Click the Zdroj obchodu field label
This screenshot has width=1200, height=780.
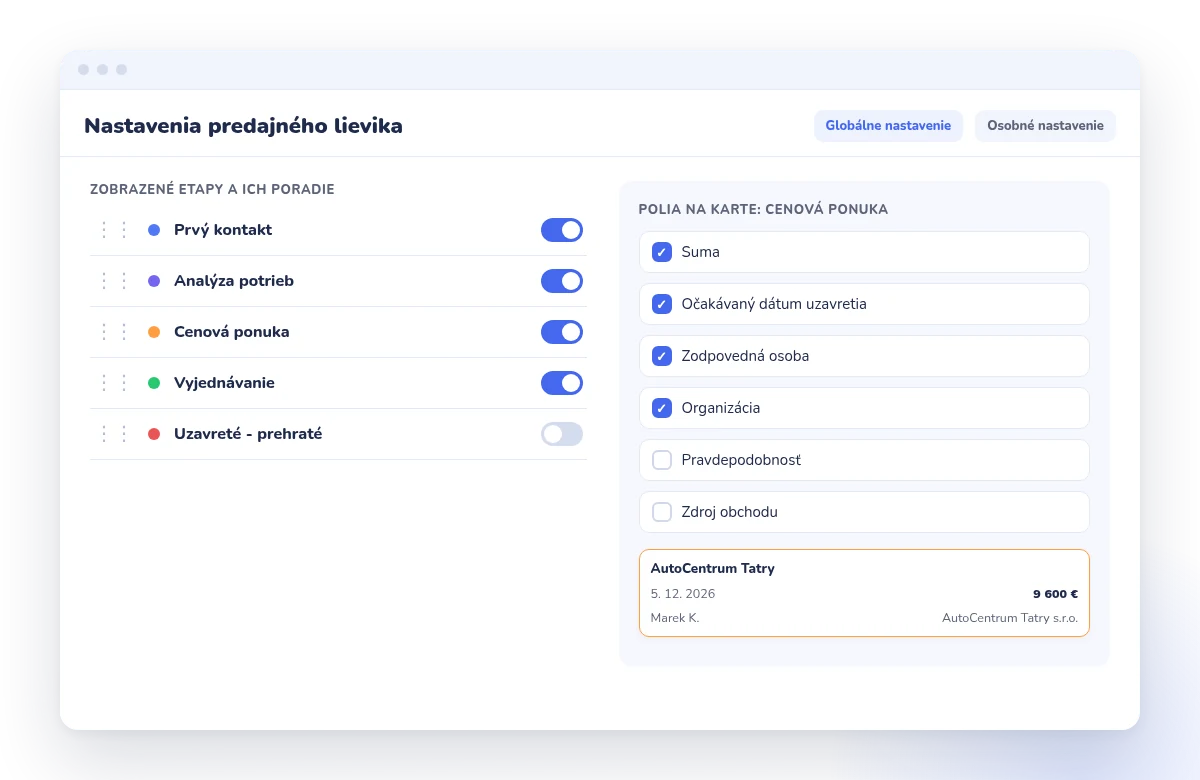coord(730,512)
